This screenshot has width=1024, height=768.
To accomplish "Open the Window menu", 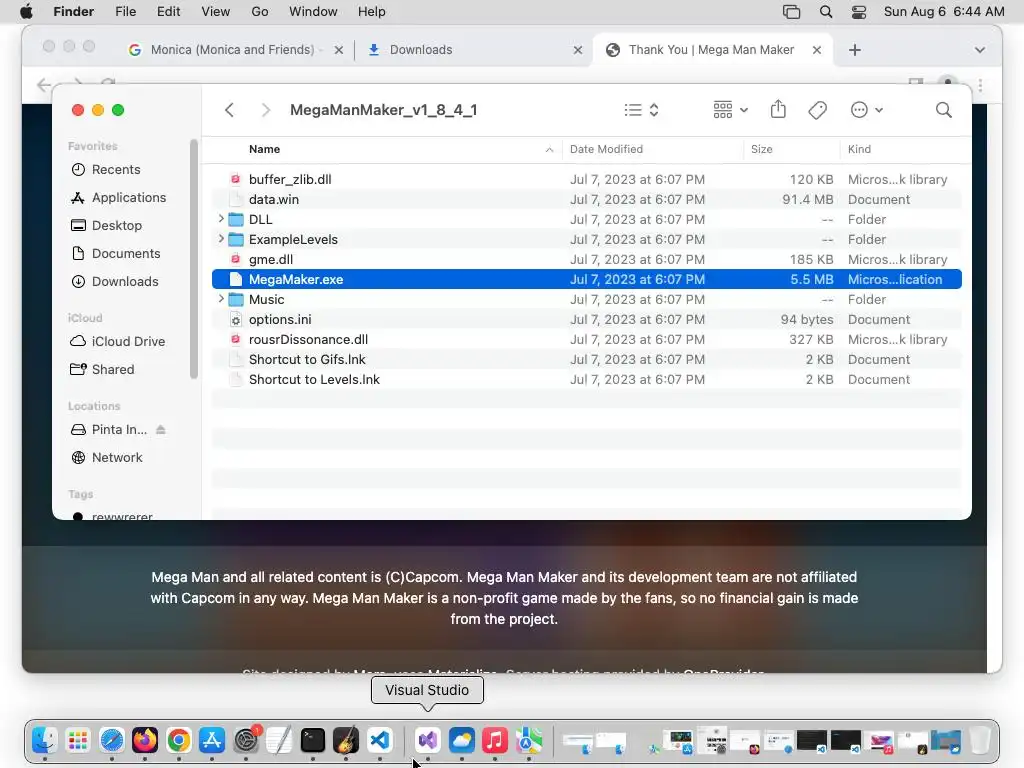I will (x=313, y=12).
